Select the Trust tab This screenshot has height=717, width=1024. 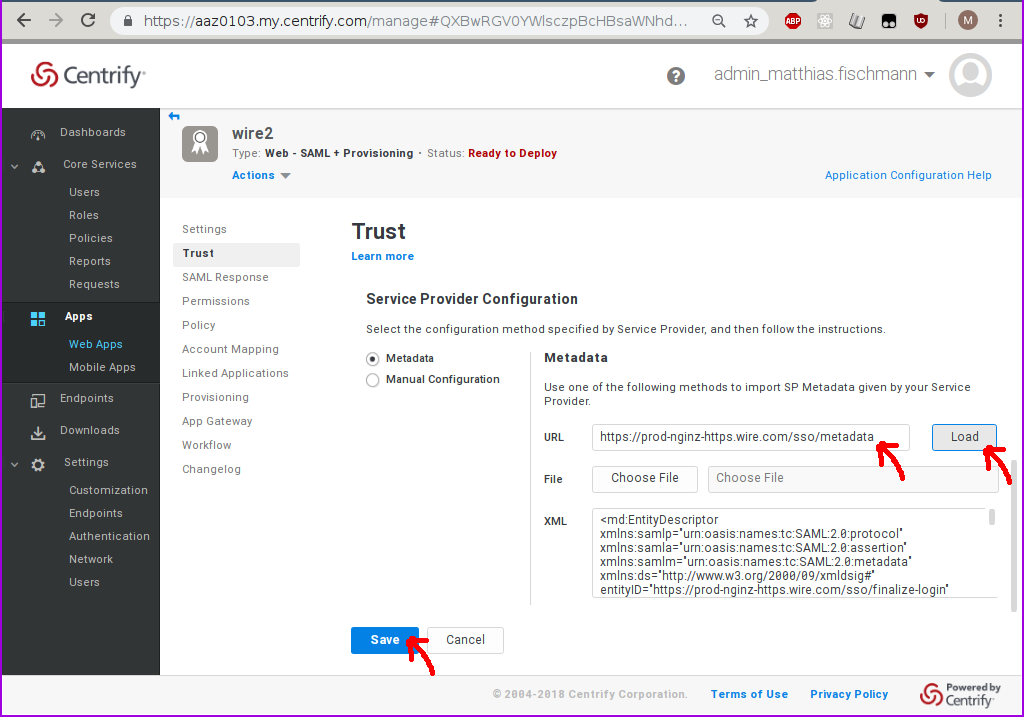236,254
